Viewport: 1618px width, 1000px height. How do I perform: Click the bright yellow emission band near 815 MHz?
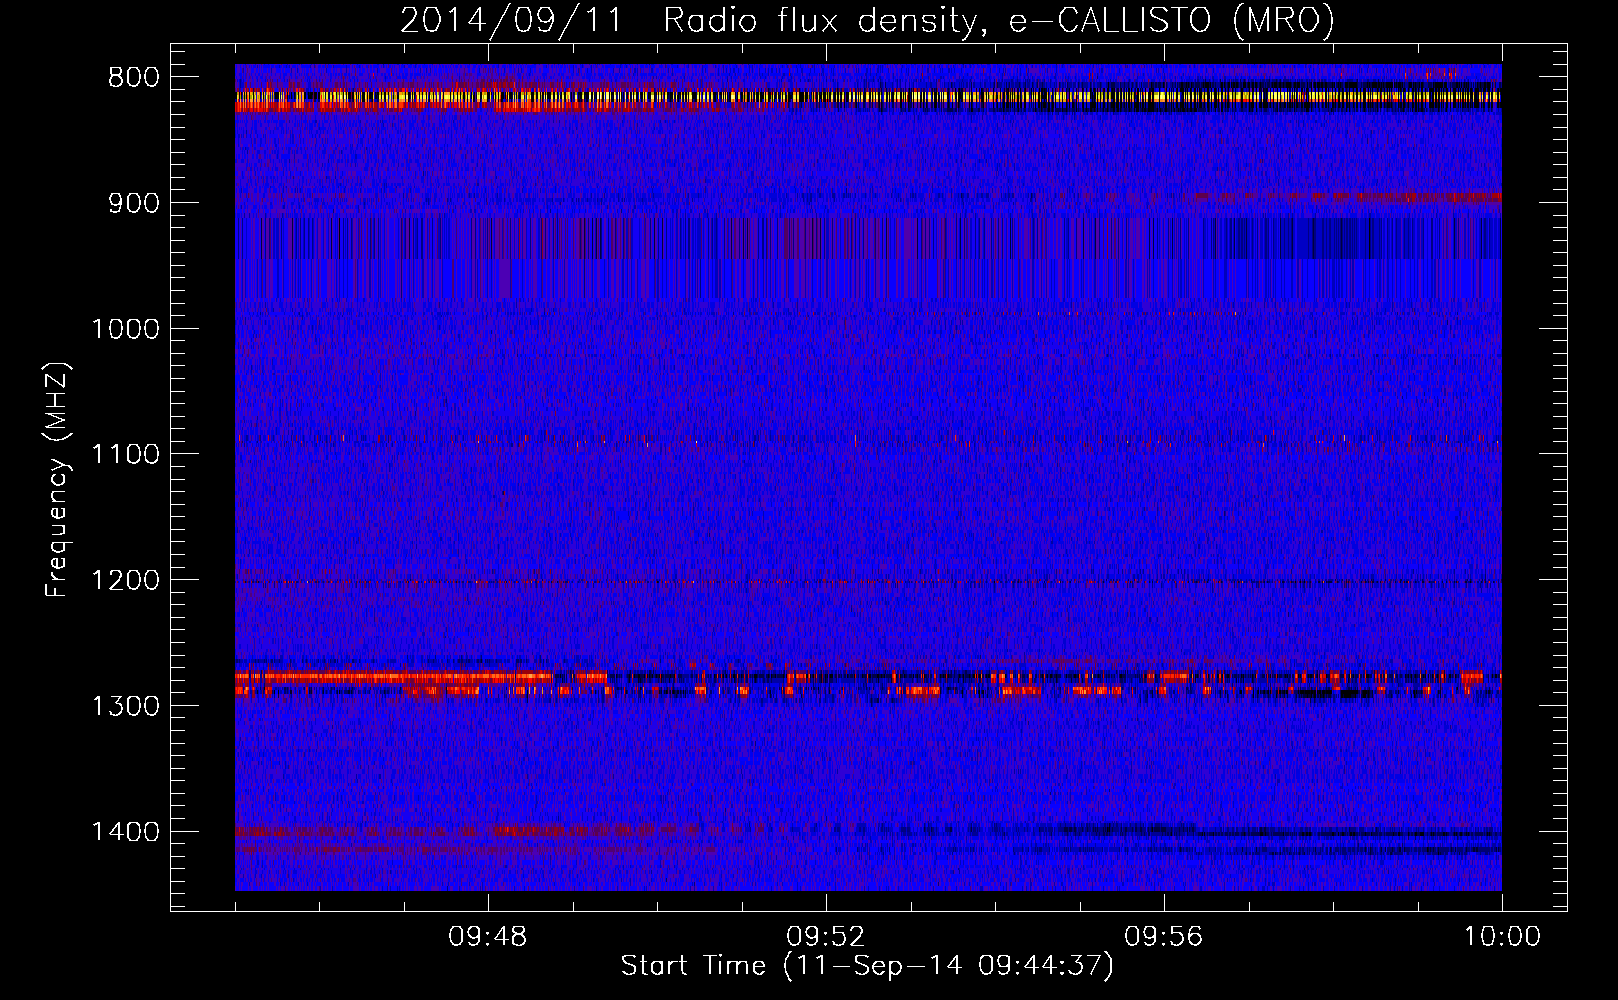[x=868, y=97]
